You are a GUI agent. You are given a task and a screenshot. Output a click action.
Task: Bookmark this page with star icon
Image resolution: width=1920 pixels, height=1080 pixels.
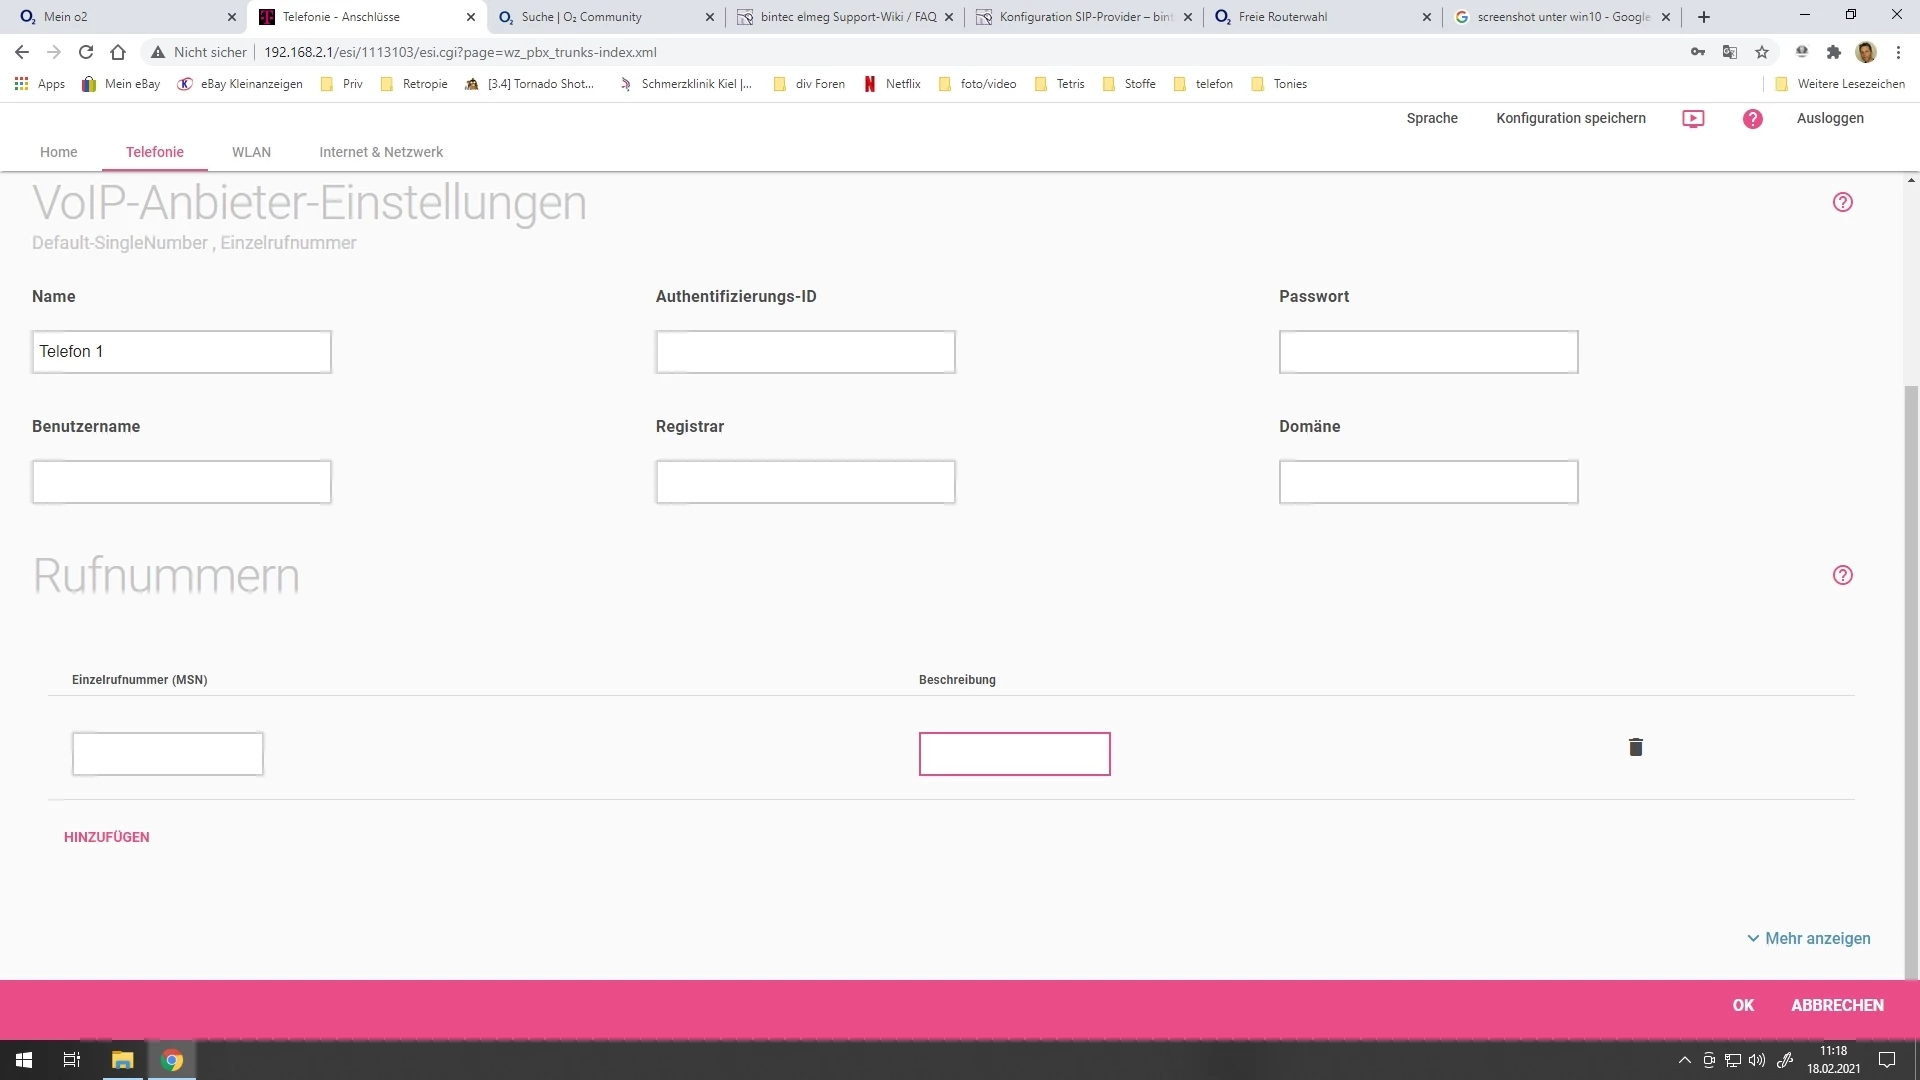[x=1762, y=52]
